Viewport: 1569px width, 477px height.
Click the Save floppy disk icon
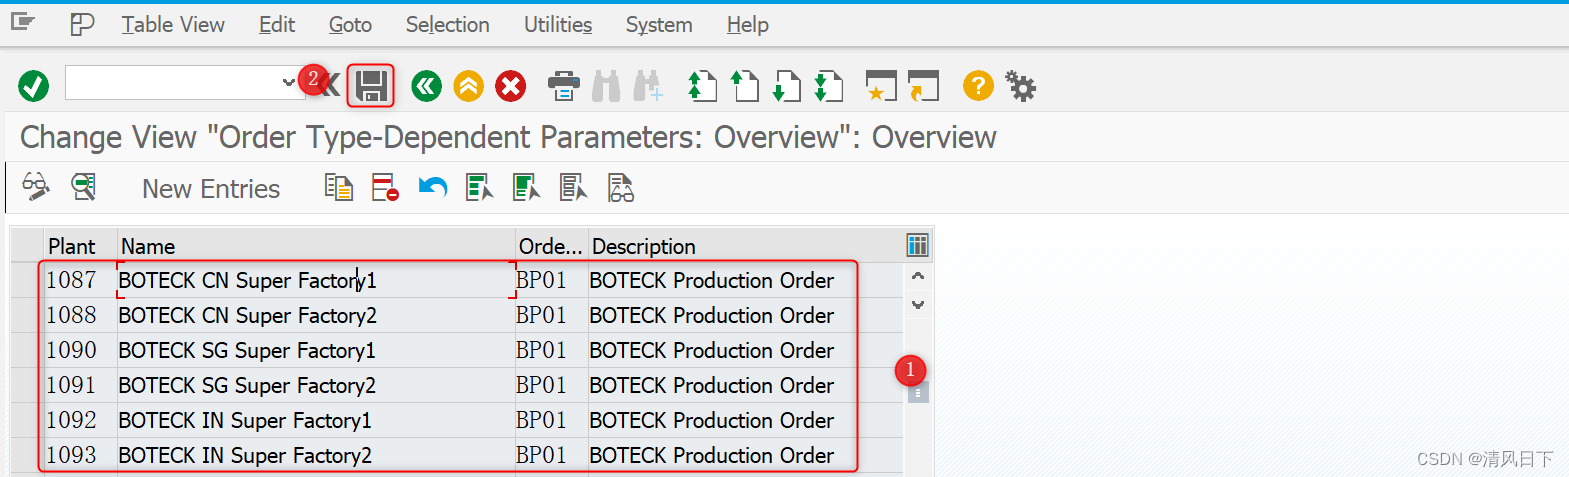coord(371,86)
